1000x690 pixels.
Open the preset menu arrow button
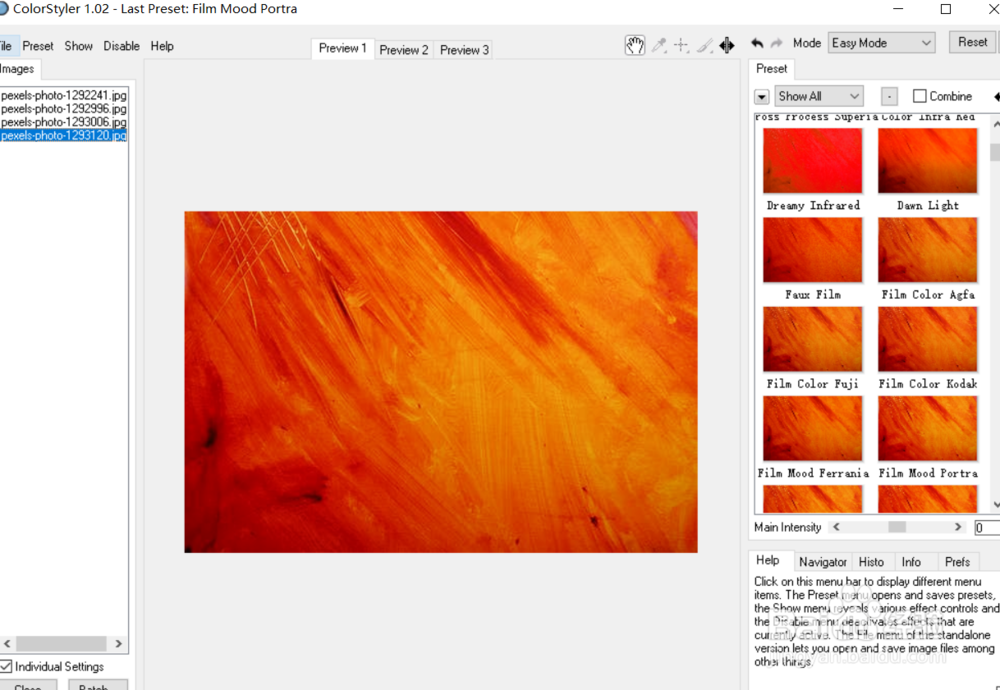pyautogui.click(x=761, y=97)
